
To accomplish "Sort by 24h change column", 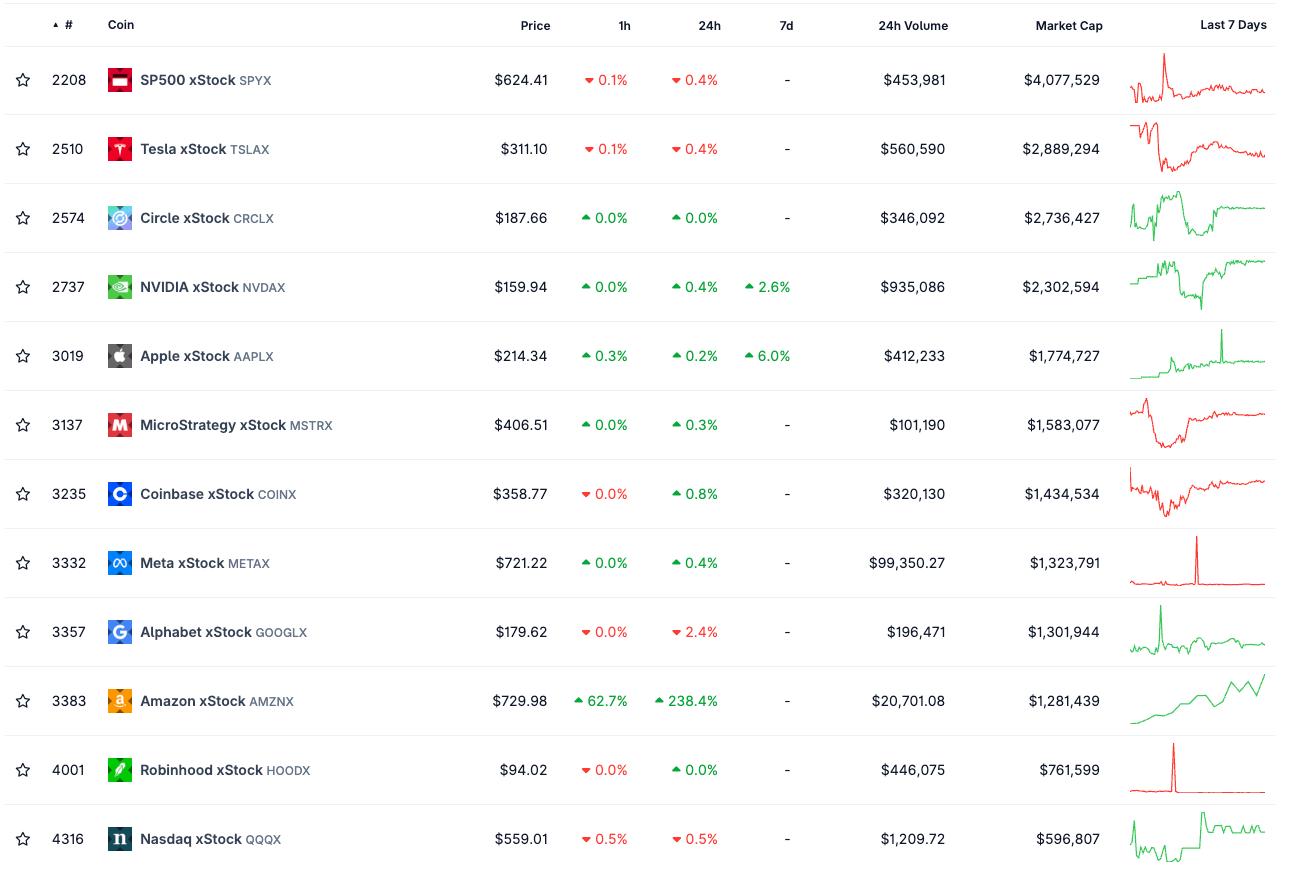I will pyautogui.click(x=709, y=26).
